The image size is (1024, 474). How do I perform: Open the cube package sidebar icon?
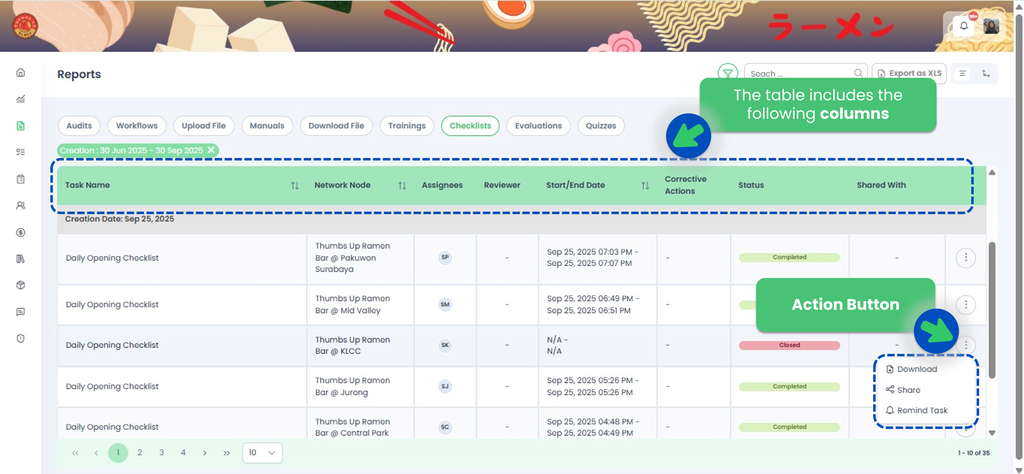pyautogui.click(x=20, y=285)
